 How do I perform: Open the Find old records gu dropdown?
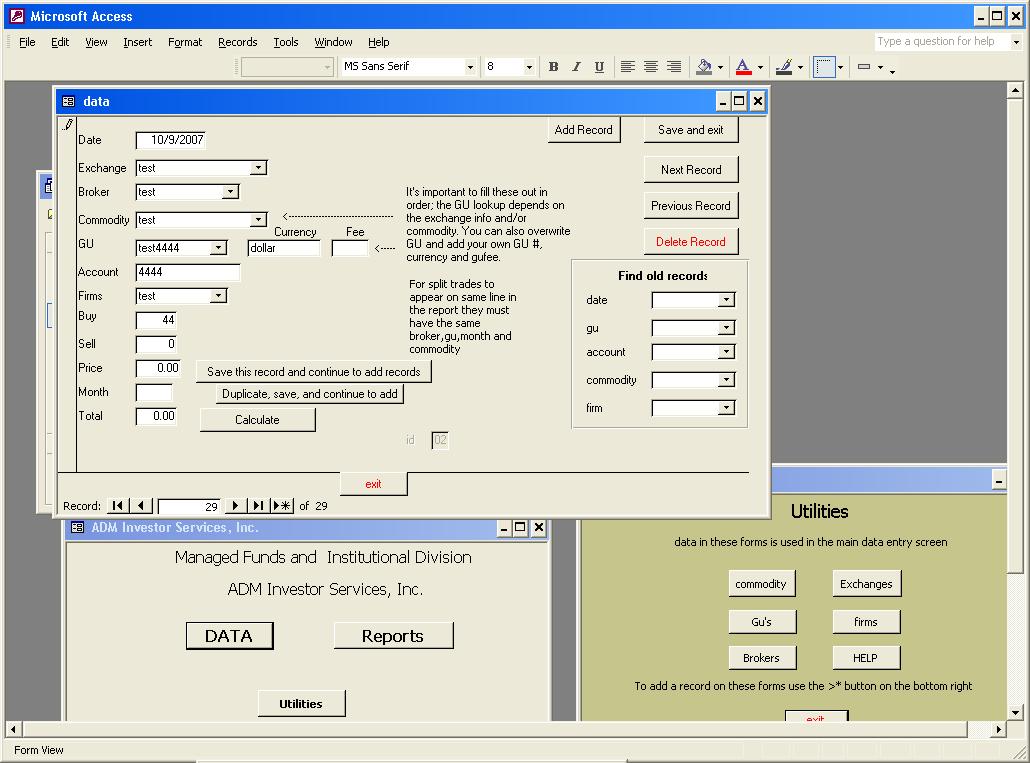pos(726,328)
